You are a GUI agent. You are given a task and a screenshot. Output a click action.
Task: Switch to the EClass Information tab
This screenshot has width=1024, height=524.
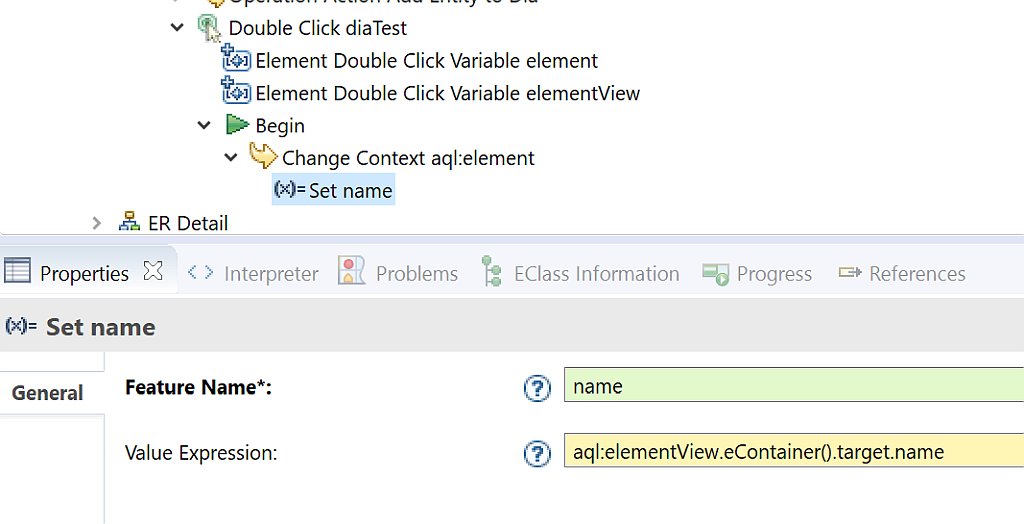[580, 272]
